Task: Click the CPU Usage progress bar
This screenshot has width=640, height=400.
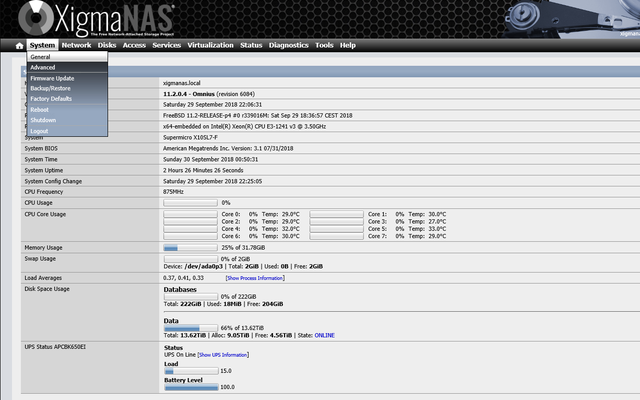Action: tap(190, 203)
